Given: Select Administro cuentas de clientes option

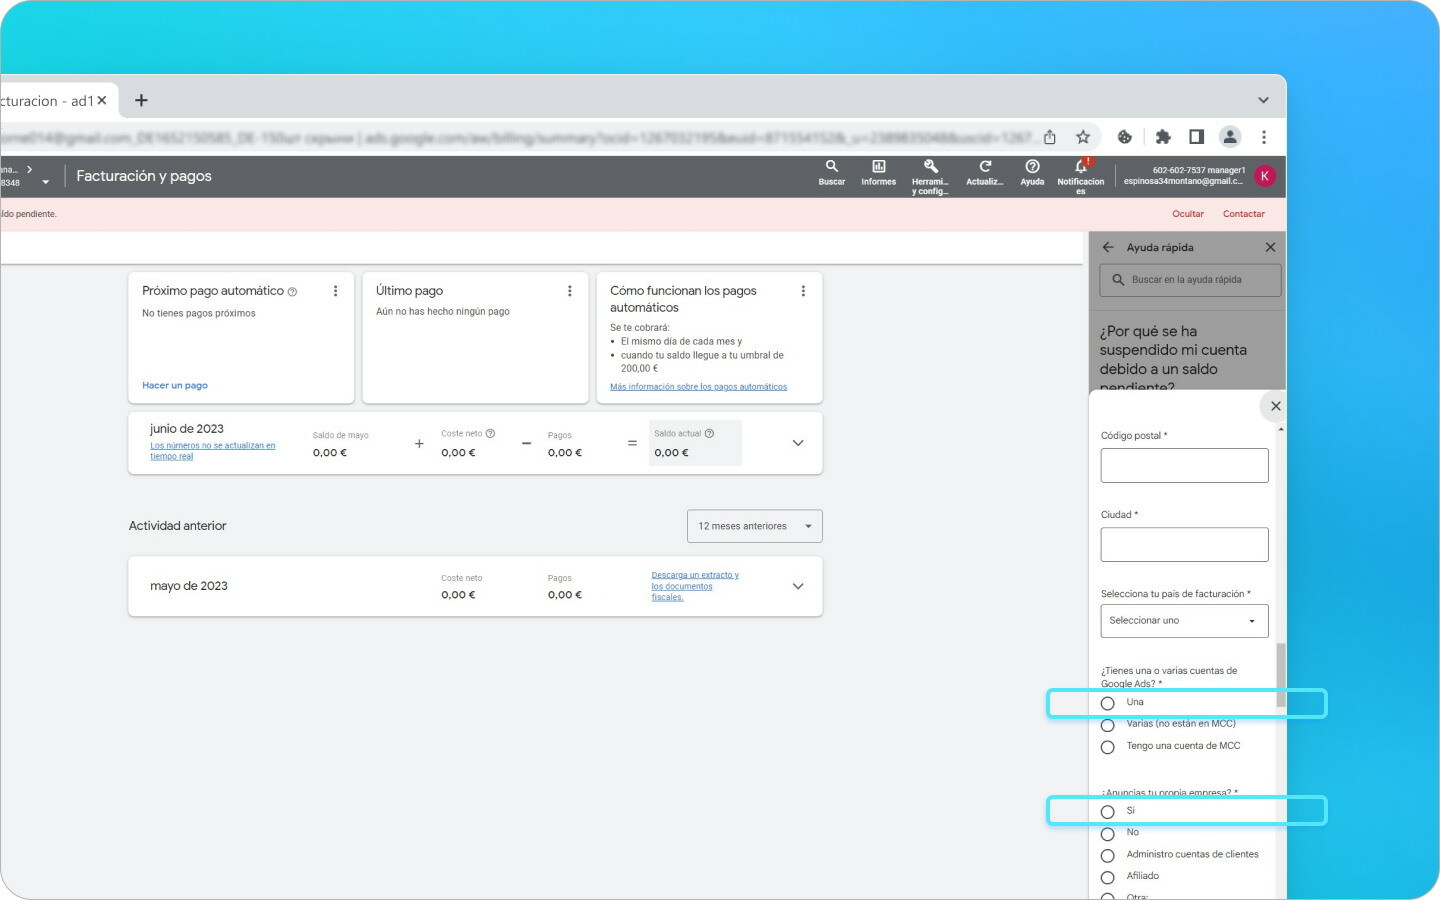Looking at the screenshot, I should pos(1107,856).
